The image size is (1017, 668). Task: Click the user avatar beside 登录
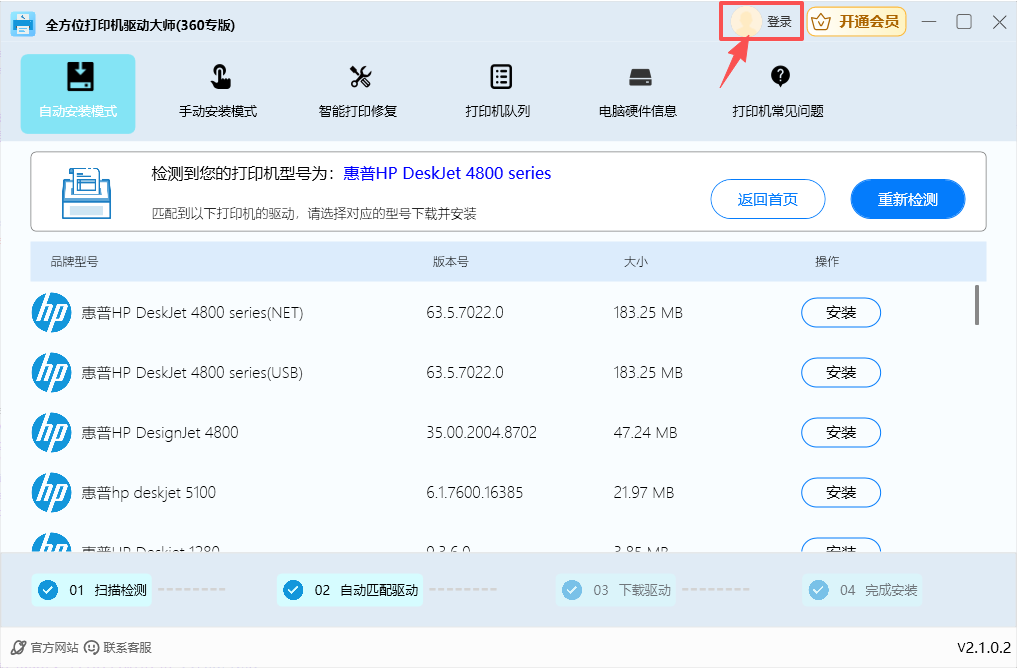point(746,22)
